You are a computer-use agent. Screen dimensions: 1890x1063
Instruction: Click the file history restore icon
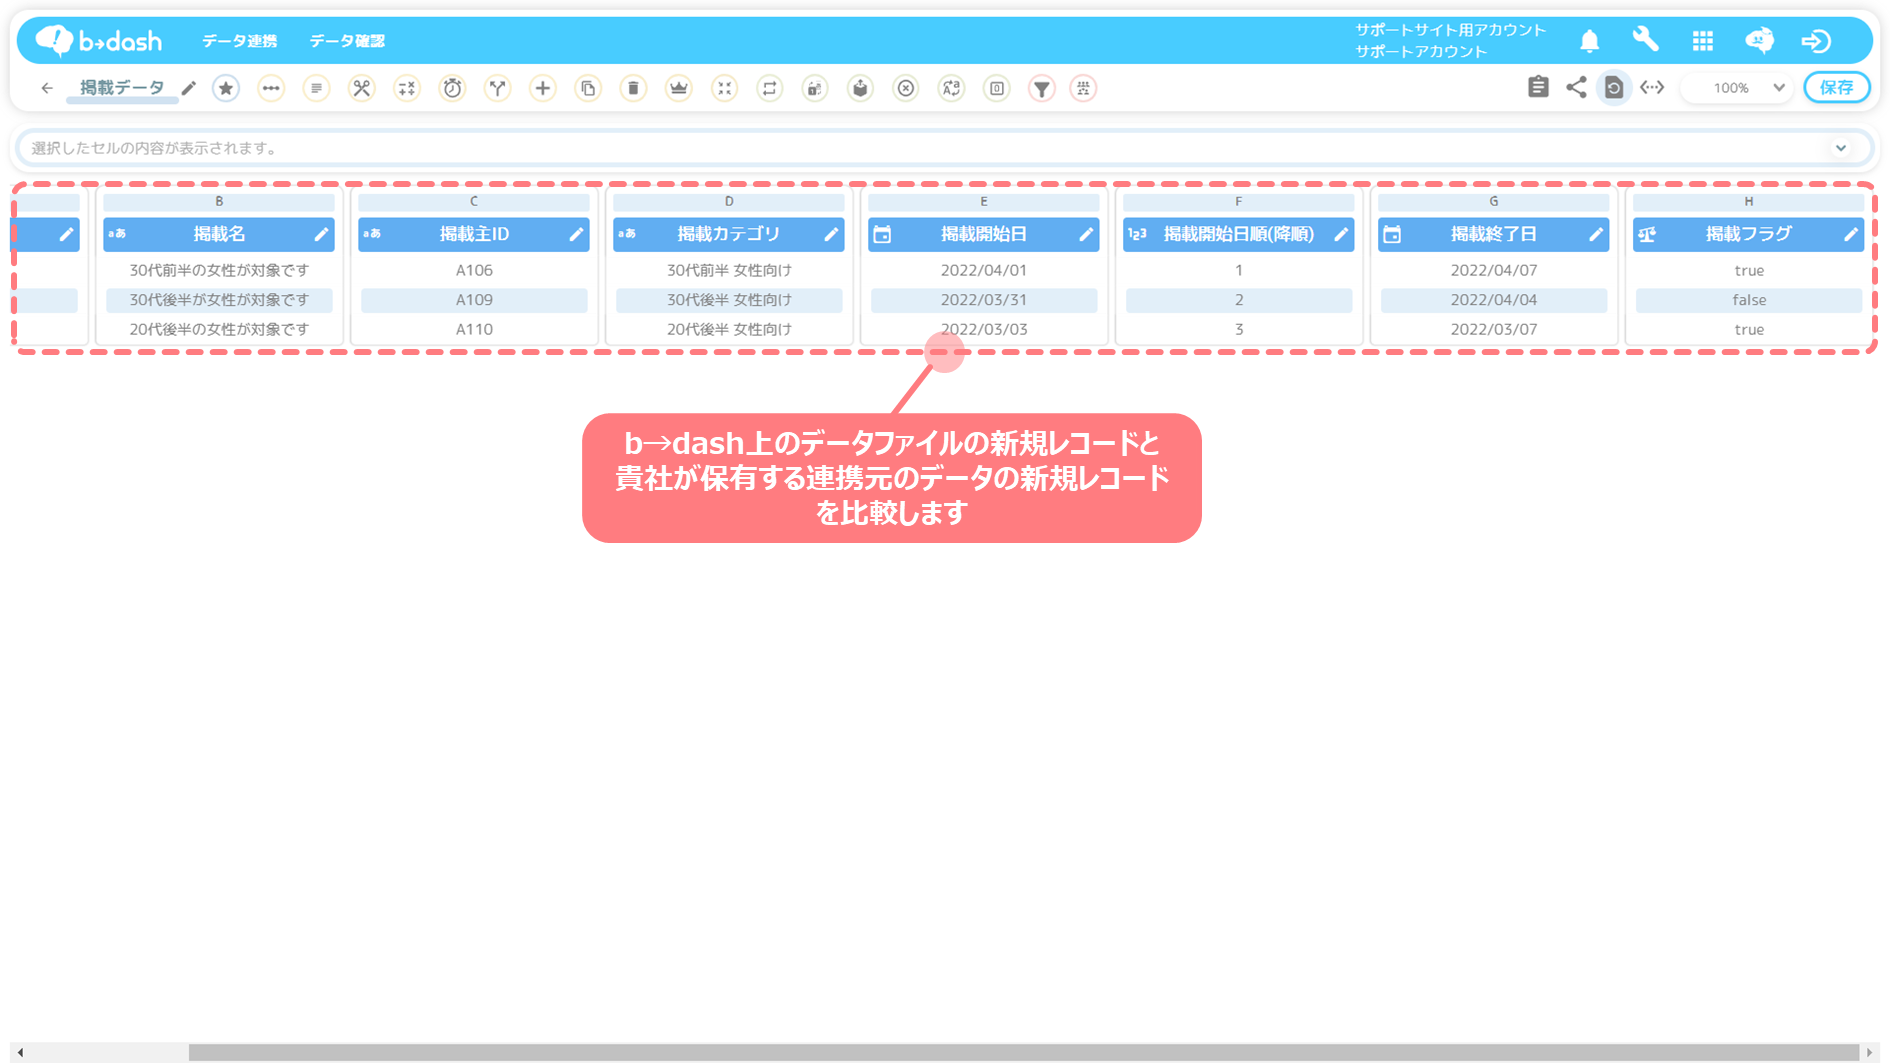point(1614,88)
